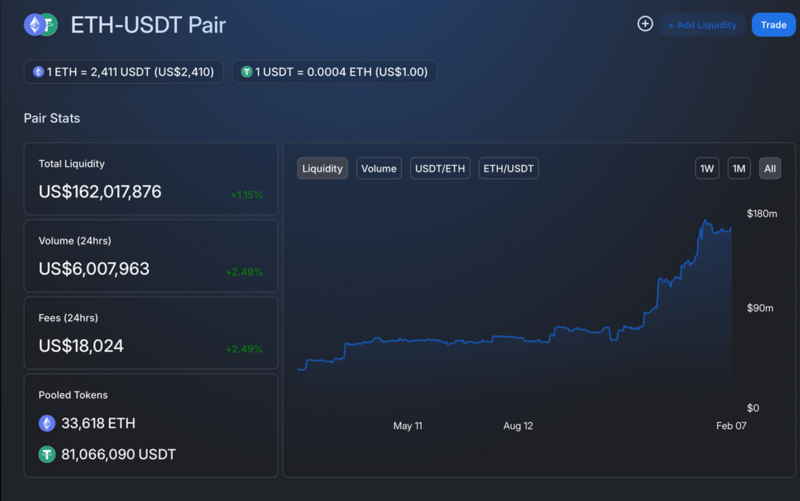
Task: Click the $0 y-axis label
Action: point(753,408)
